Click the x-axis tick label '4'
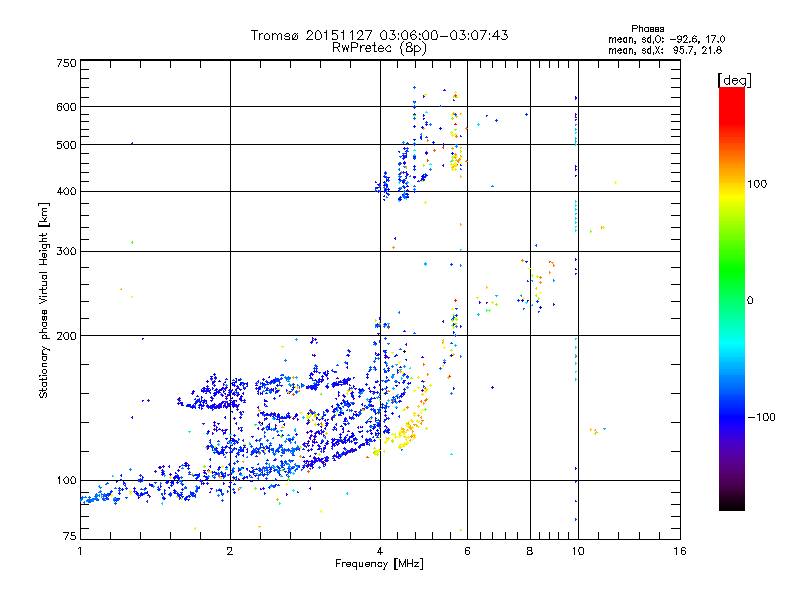 380,551
